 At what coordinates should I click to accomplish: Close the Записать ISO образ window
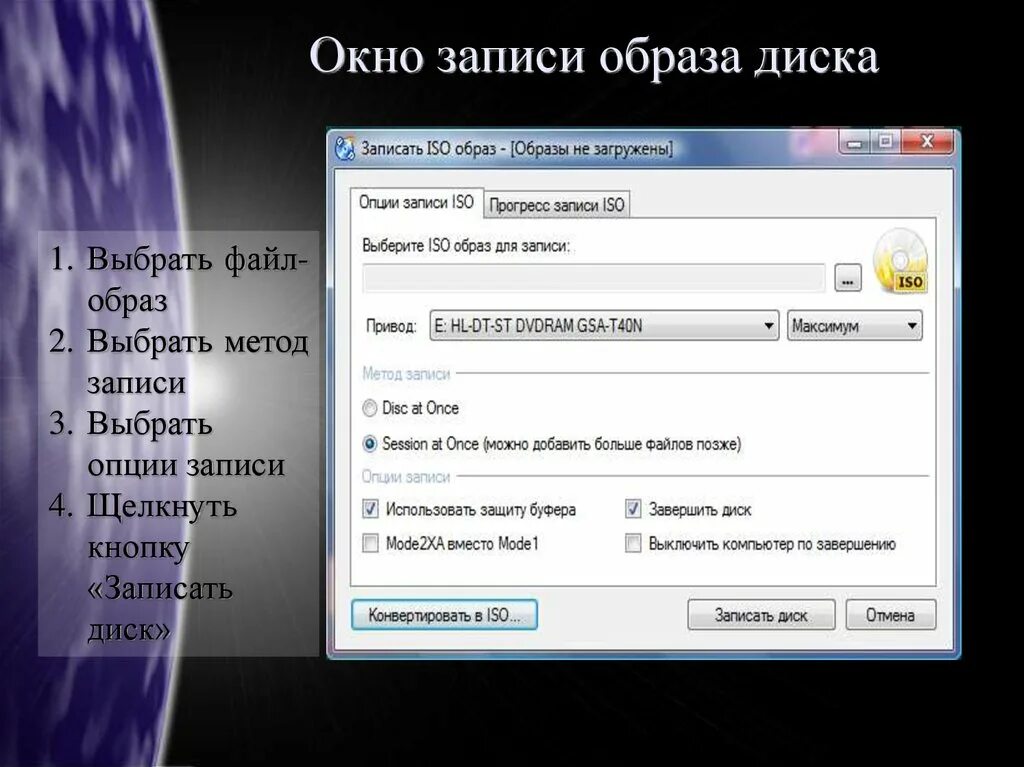click(927, 142)
